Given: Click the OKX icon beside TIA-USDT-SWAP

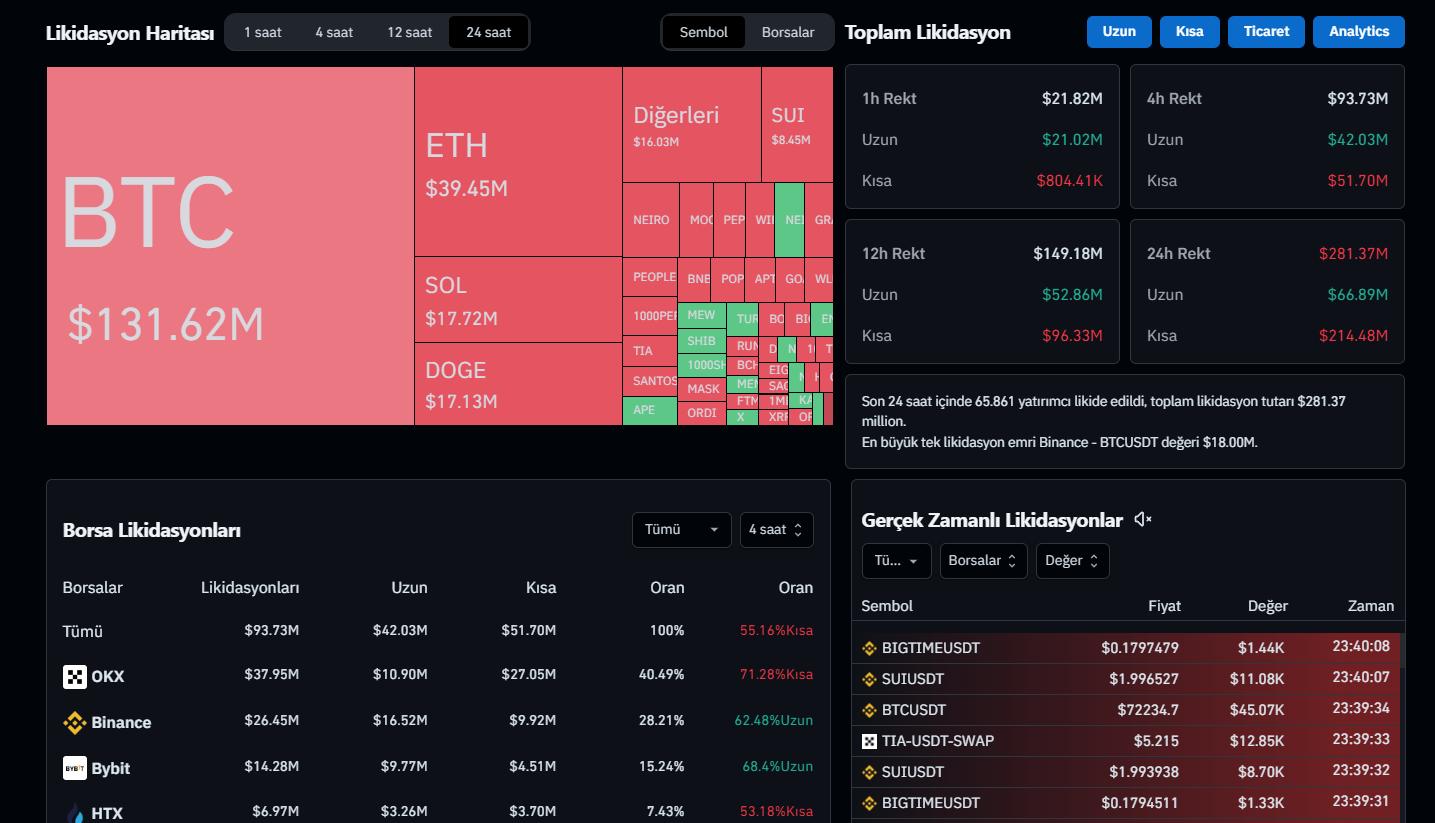Looking at the screenshot, I should (869, 741).
